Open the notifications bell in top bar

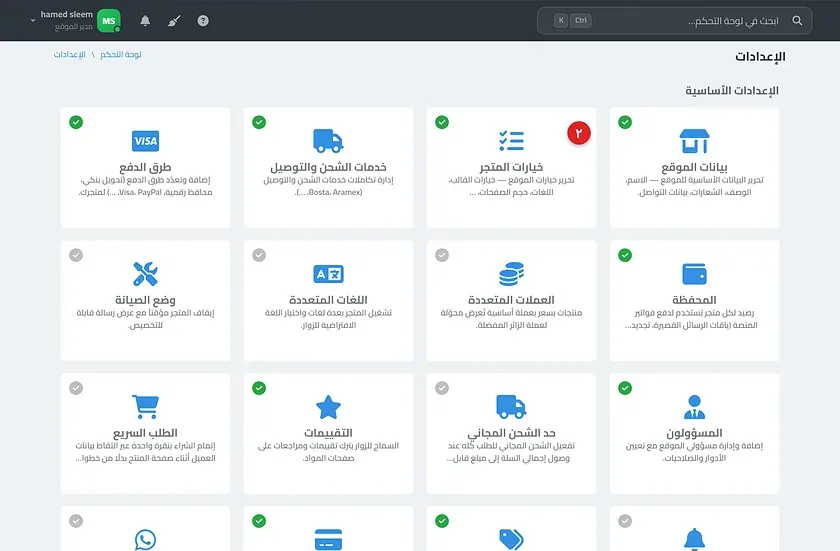click(145, 20)
